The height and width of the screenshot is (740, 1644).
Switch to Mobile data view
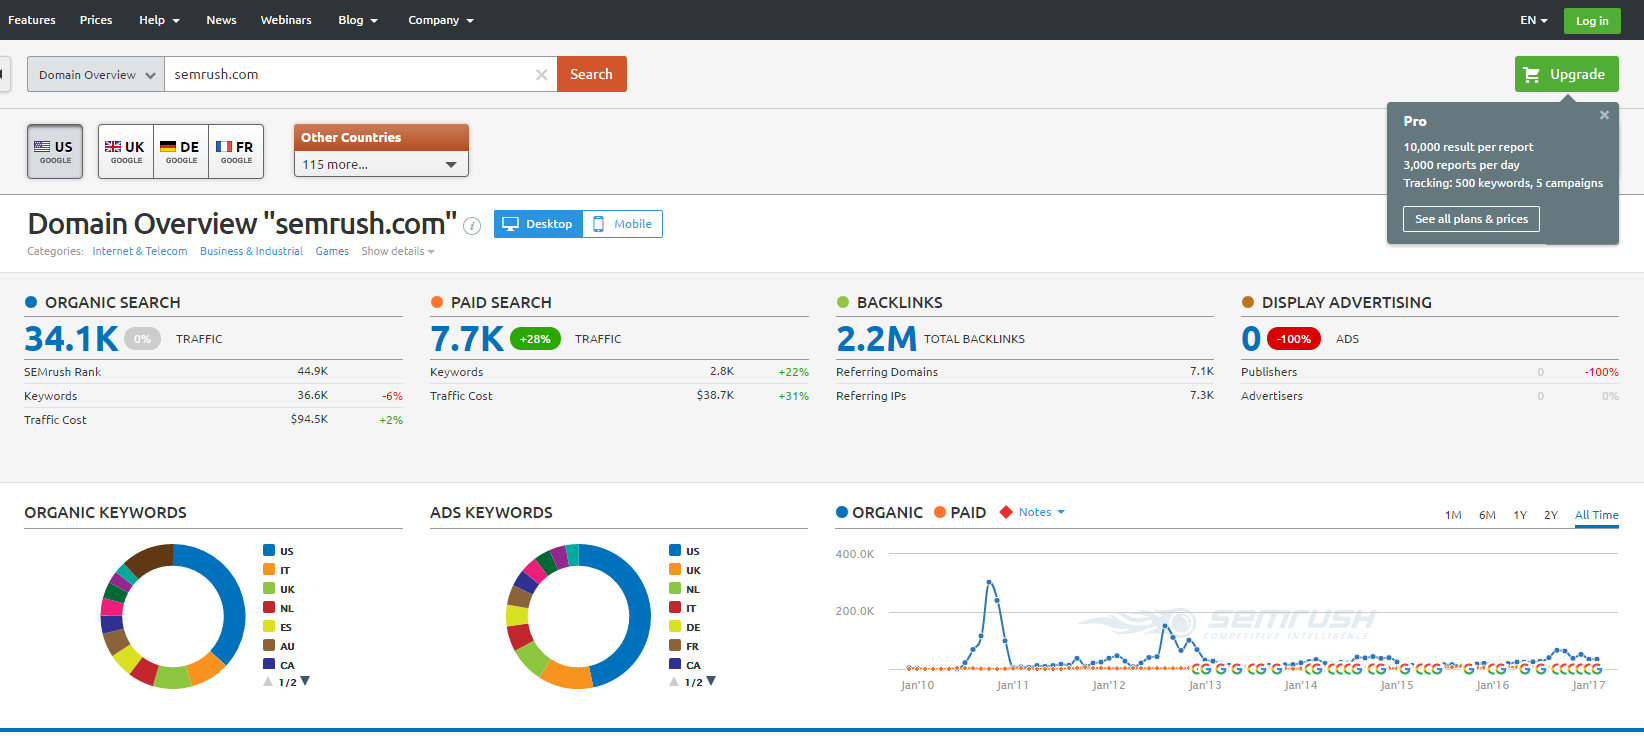(622, 224)
